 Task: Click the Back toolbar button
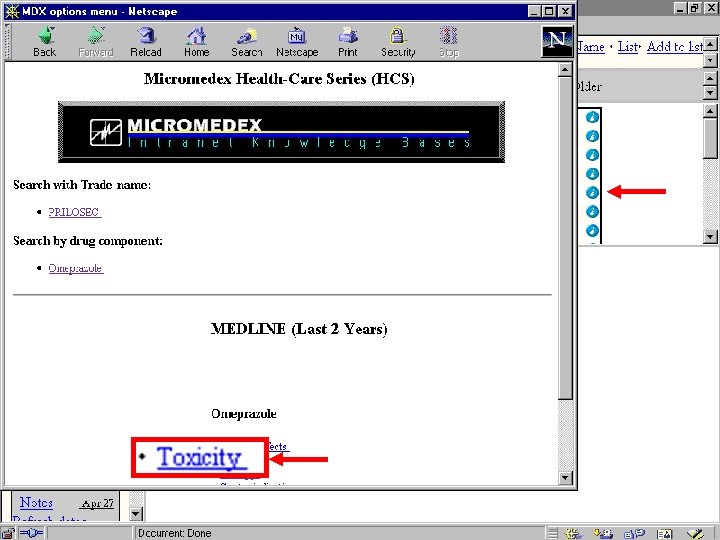[45, 42]
